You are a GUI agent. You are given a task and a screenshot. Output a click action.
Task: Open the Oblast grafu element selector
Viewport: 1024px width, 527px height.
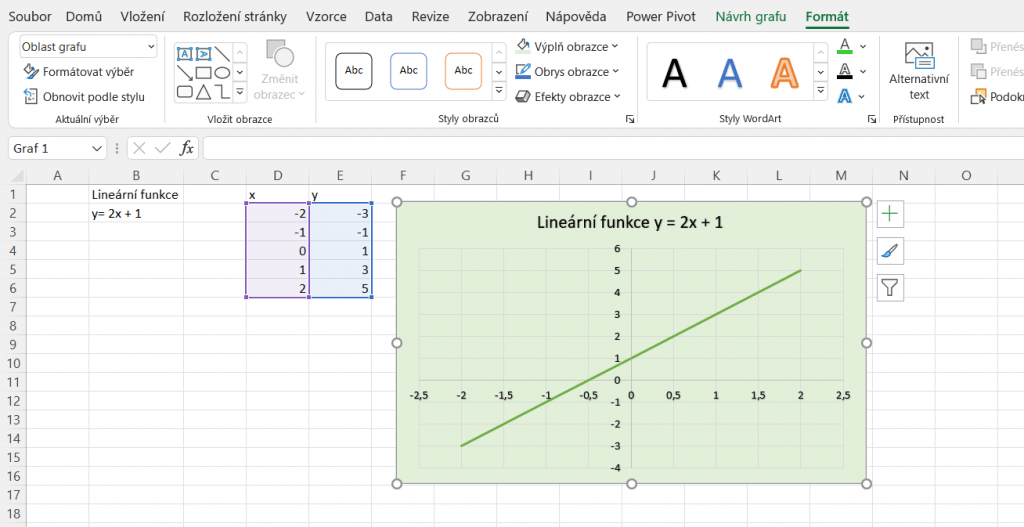click(x=88, y=47)
